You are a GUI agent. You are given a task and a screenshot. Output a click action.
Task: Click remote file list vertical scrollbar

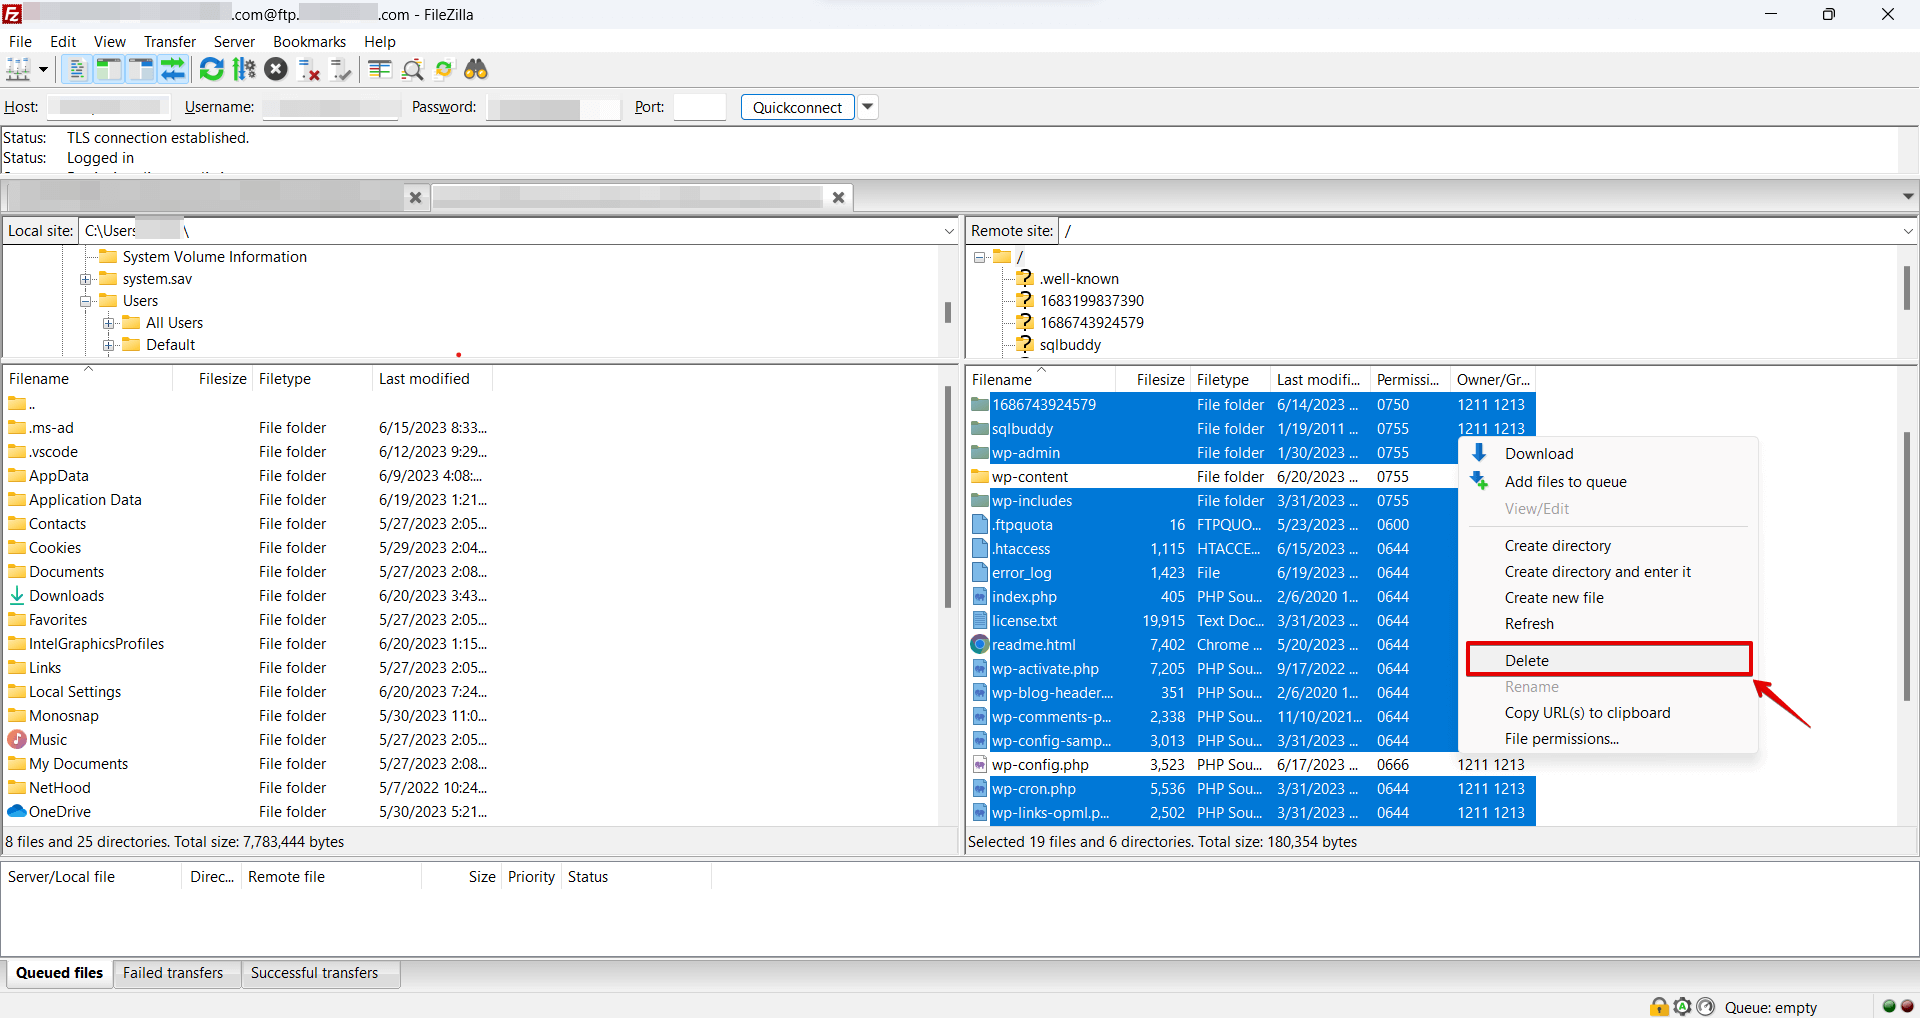1907,565
